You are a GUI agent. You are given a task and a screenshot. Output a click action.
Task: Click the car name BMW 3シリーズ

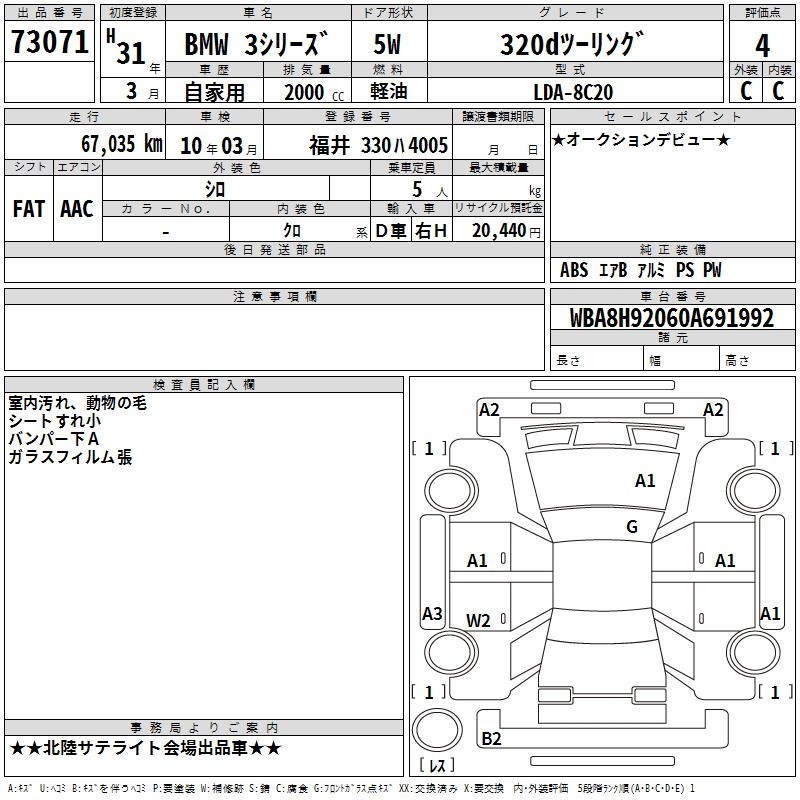pyautogui.click(x=256, y=44)
